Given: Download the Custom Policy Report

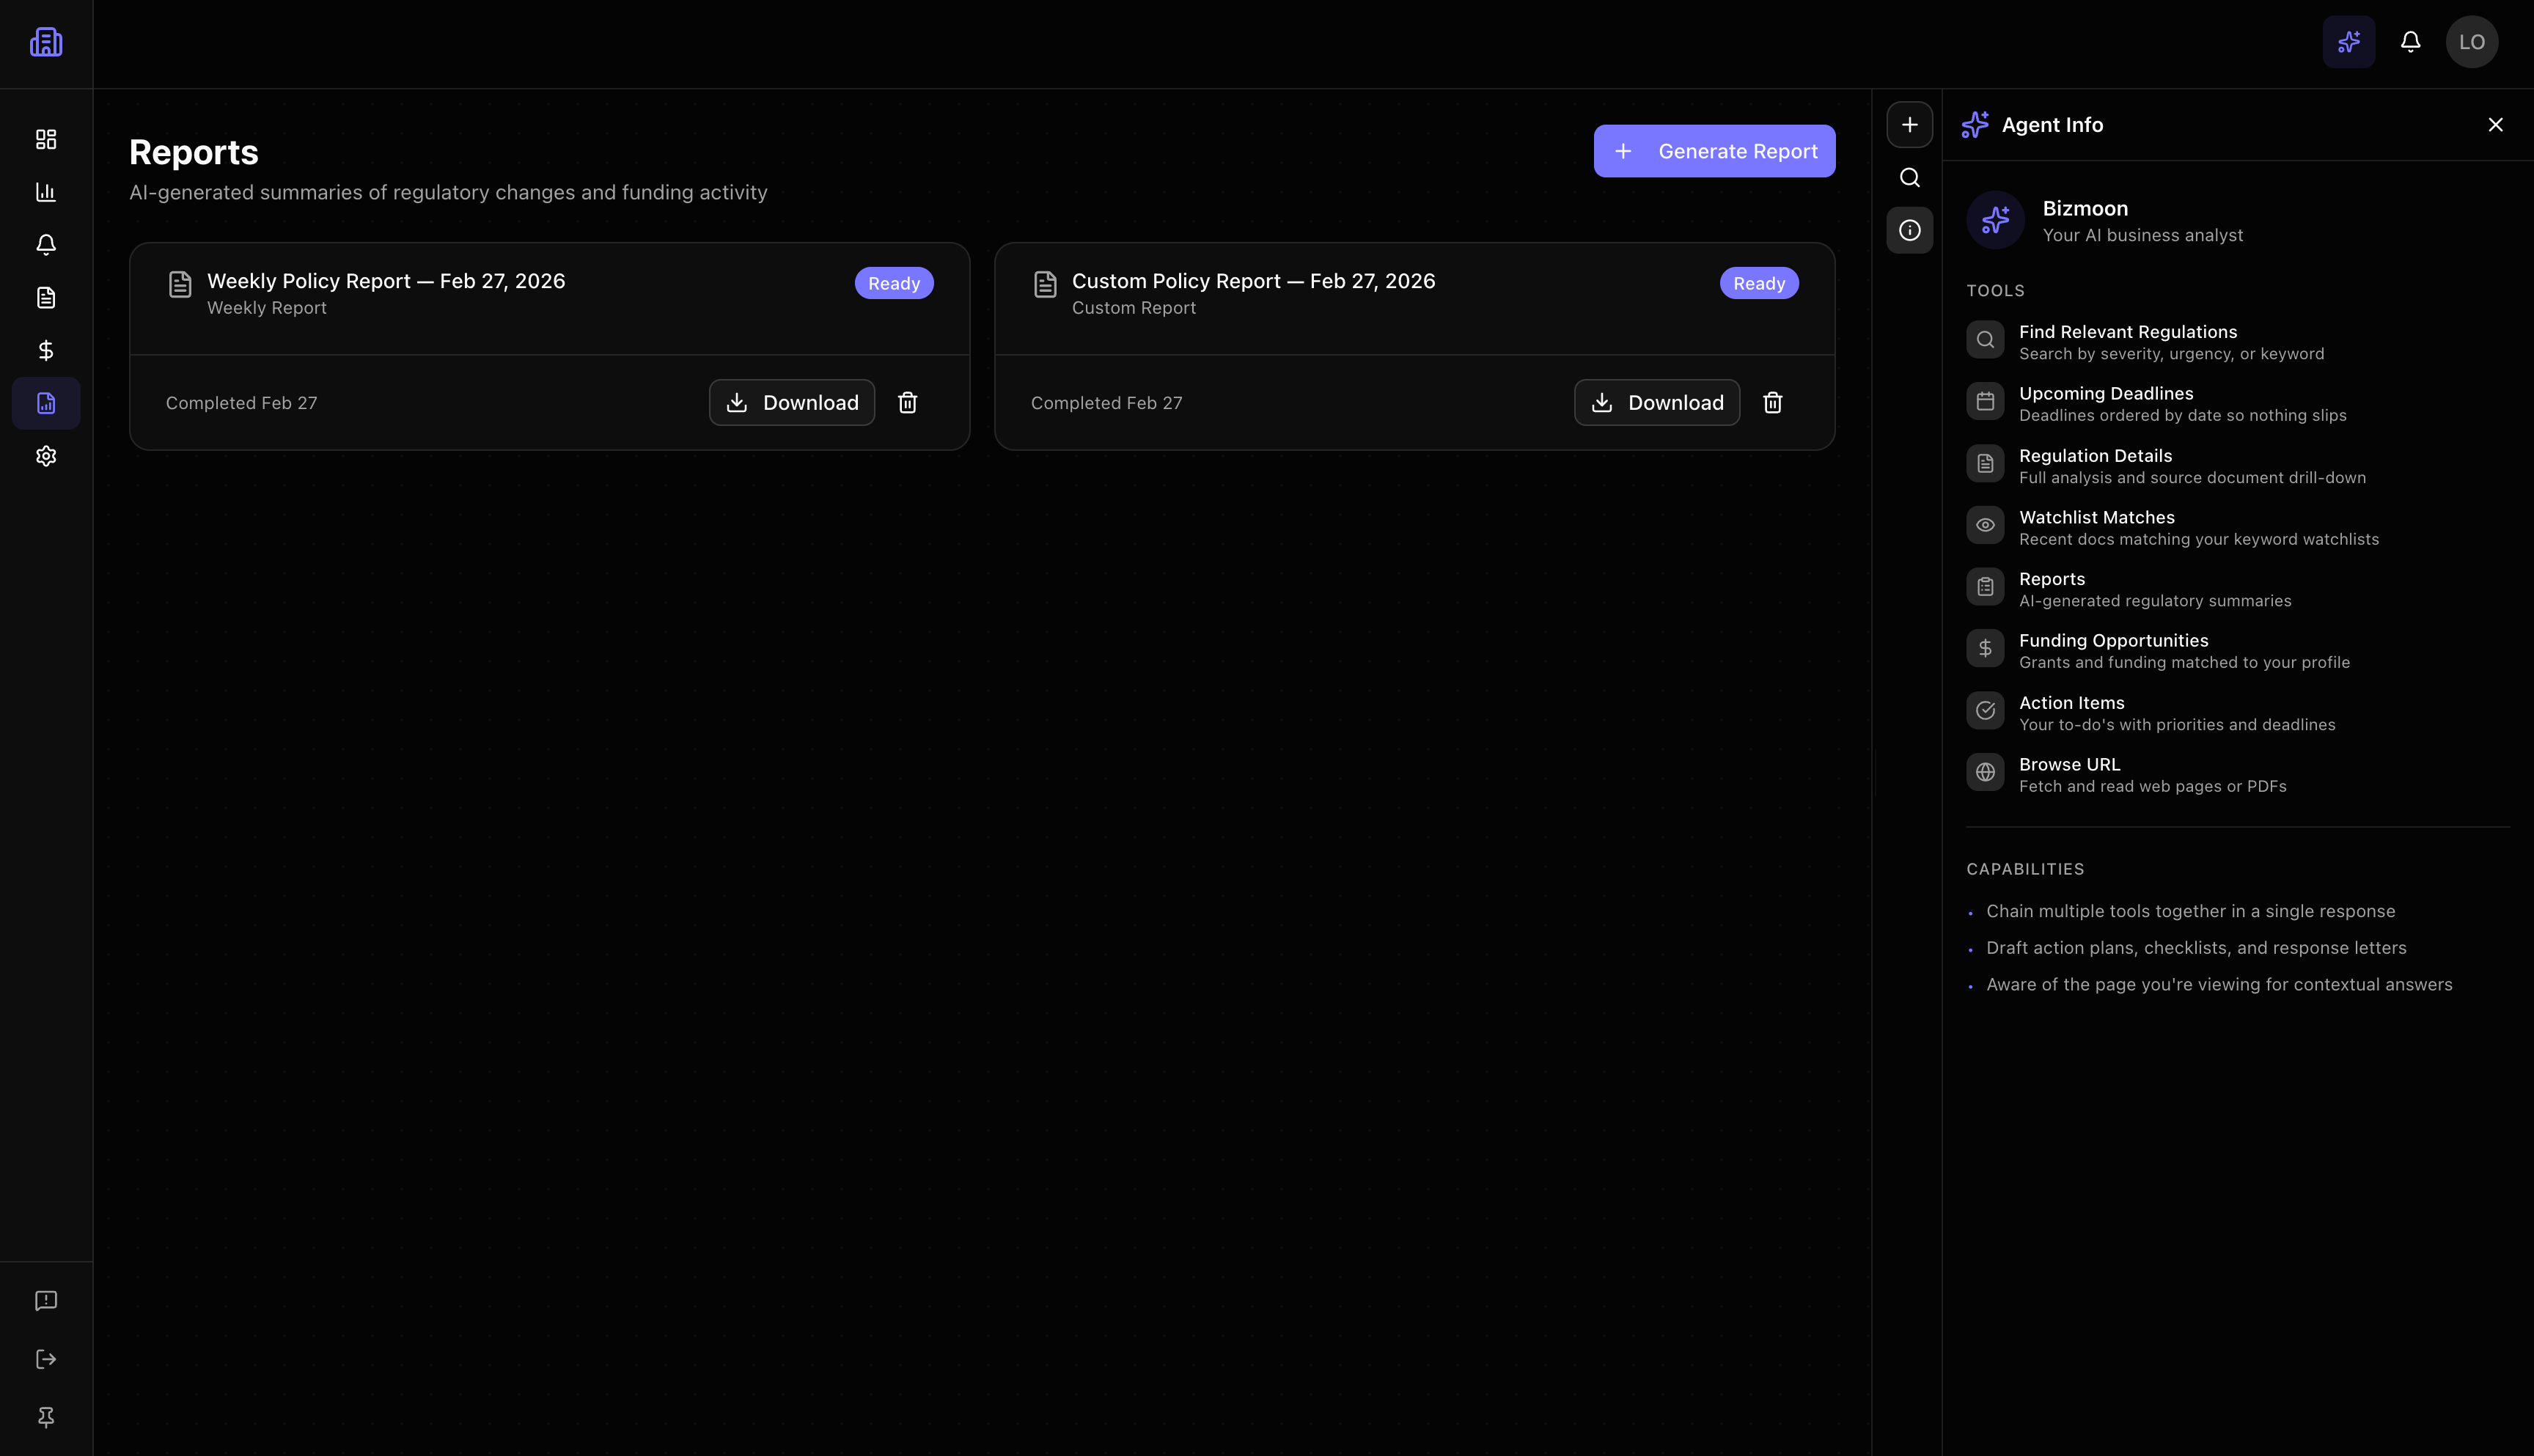Looking at the screenshot, I should [x=1656, y=402].
